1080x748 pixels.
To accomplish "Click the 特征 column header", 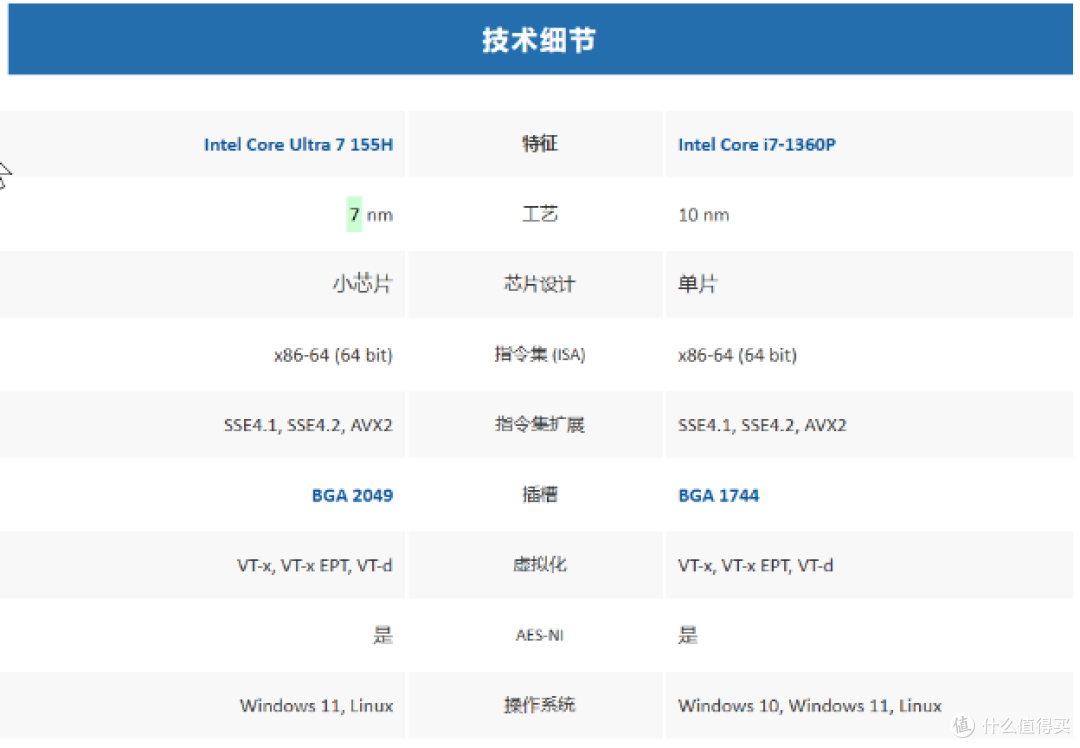I will (x=539, y=144).
